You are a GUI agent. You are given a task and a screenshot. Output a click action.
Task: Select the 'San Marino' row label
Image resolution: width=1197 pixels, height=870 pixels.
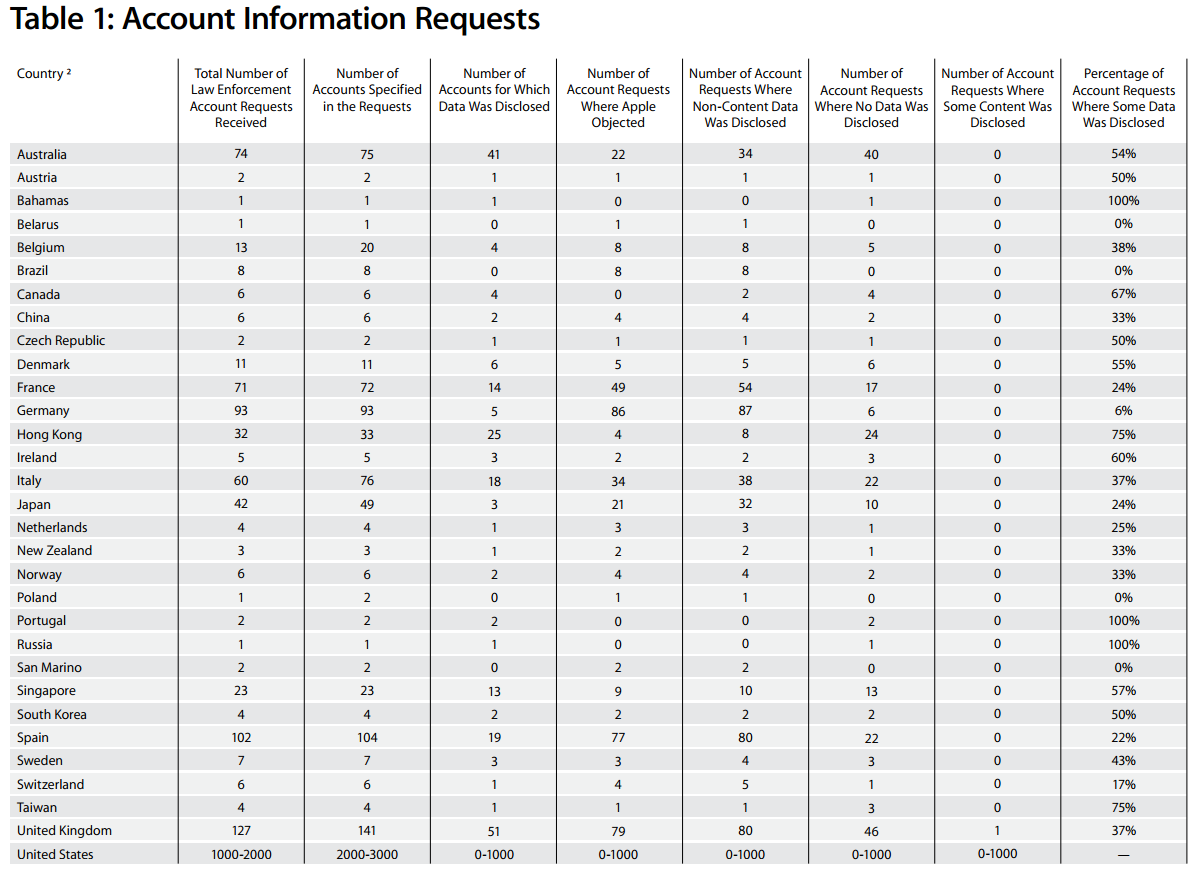tap(49, 667)
